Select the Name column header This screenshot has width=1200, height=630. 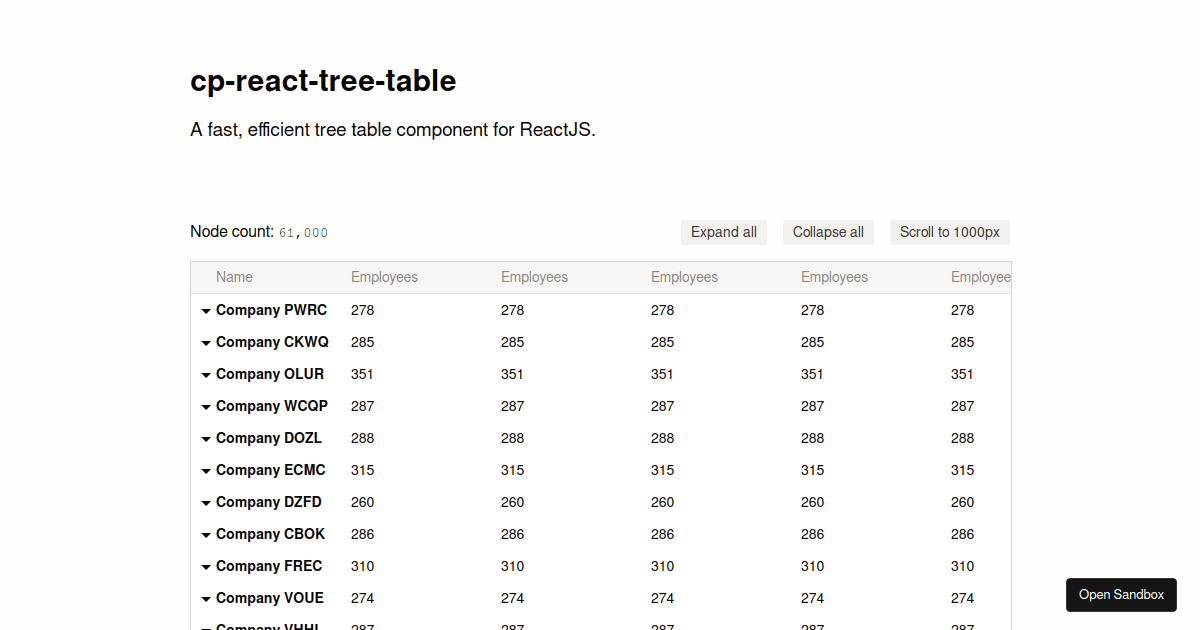[x=234, y=277]
